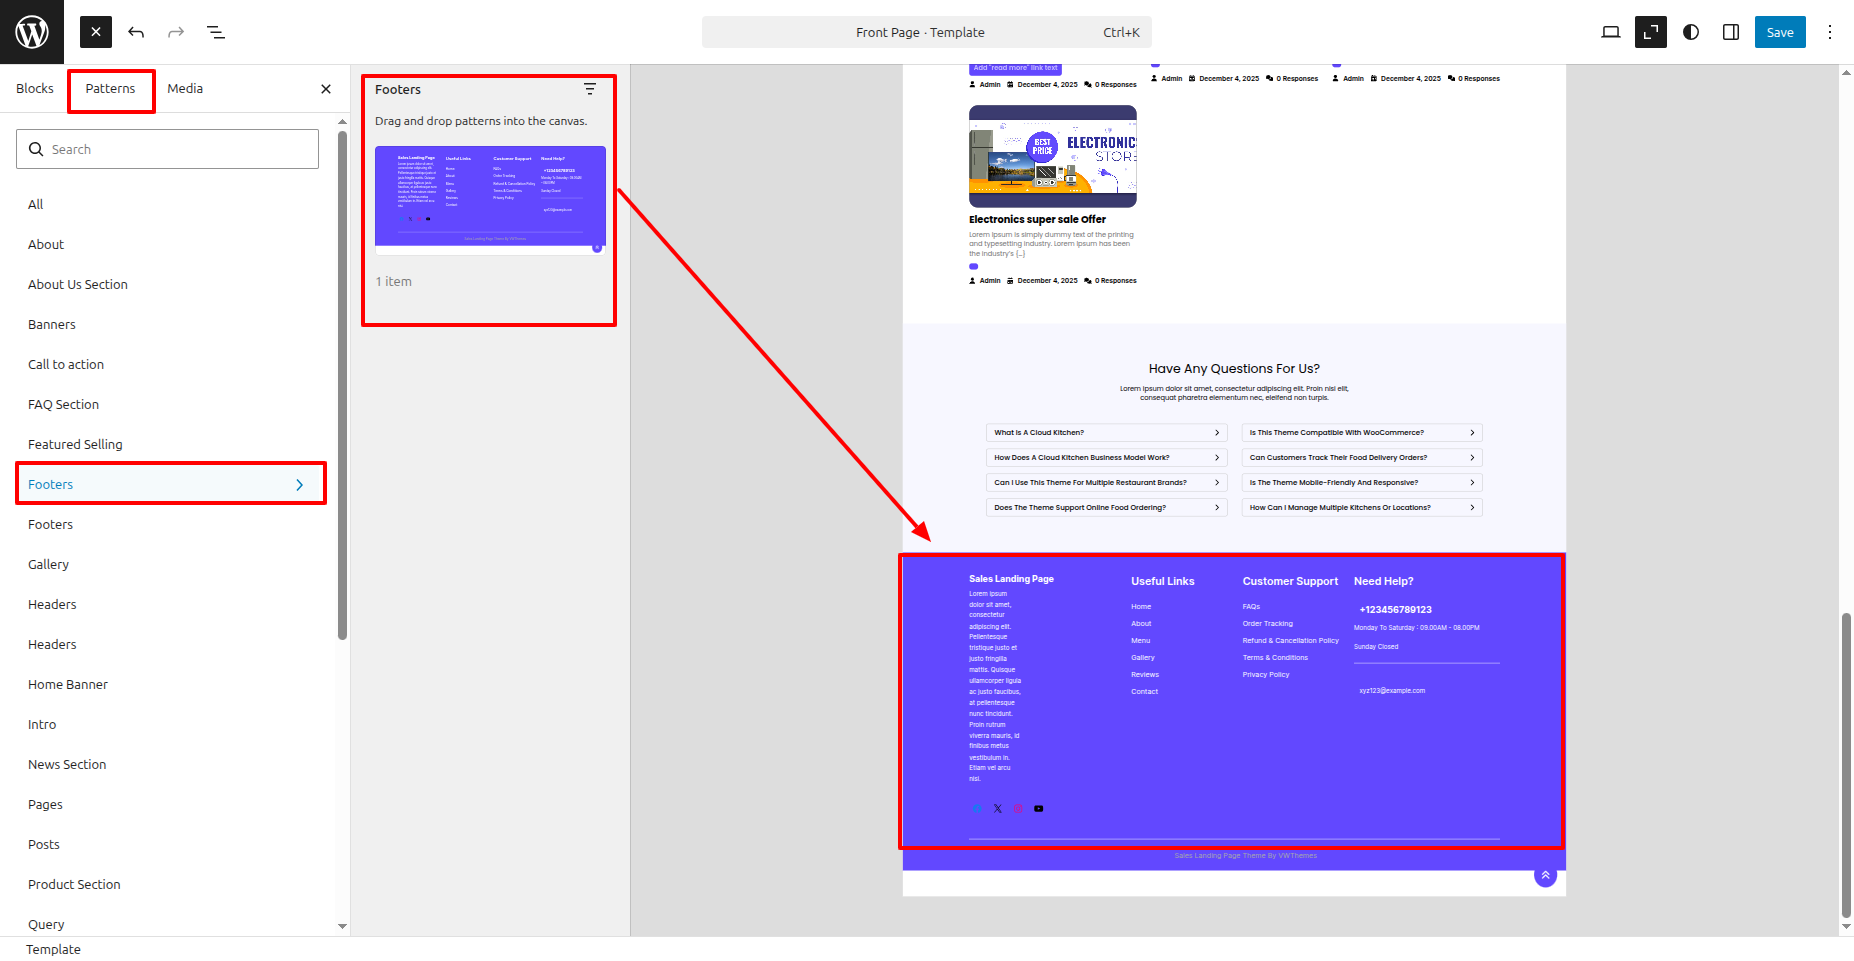Image resolution: width=1854 pixels, height=961 pixels.
Task: Click the scroll-to-top arrow in footer
Action: (x=1545, y=876)
